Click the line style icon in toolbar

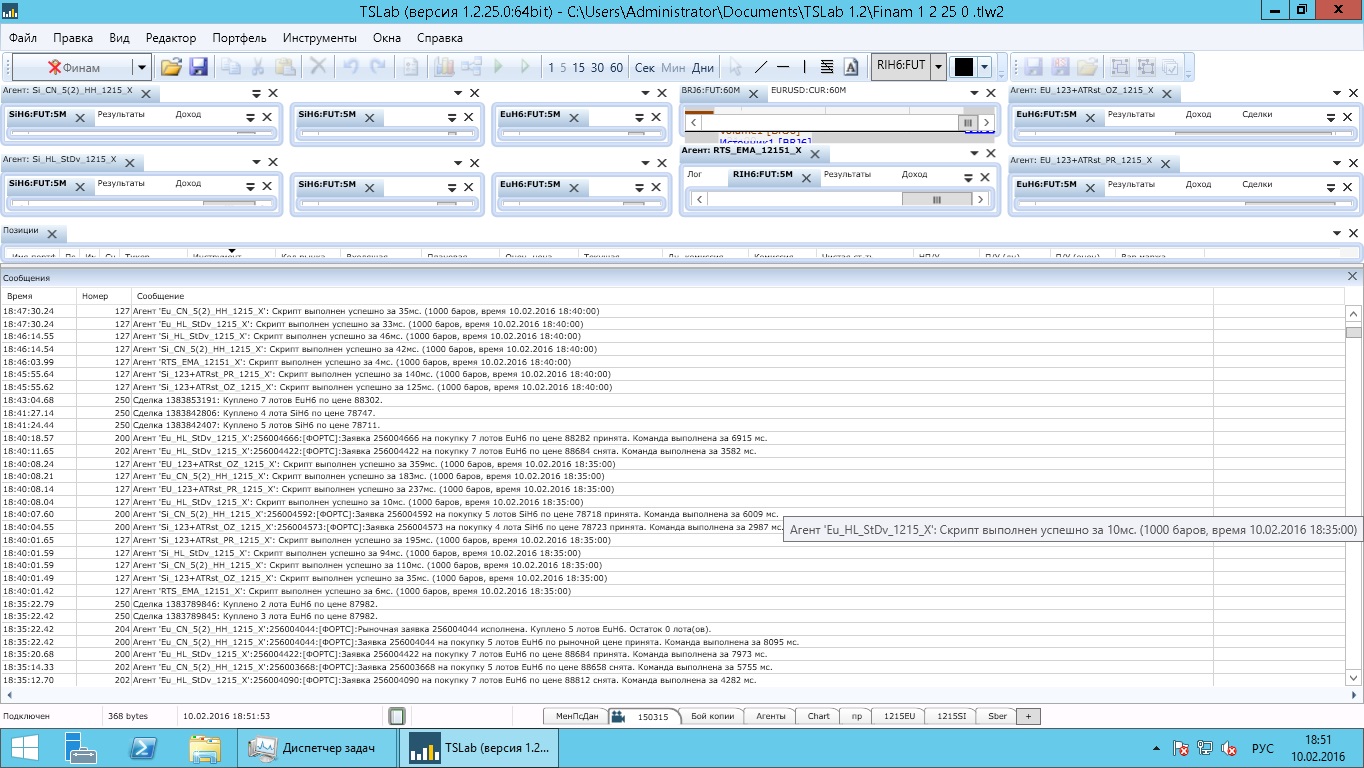(x=827, y=67)
